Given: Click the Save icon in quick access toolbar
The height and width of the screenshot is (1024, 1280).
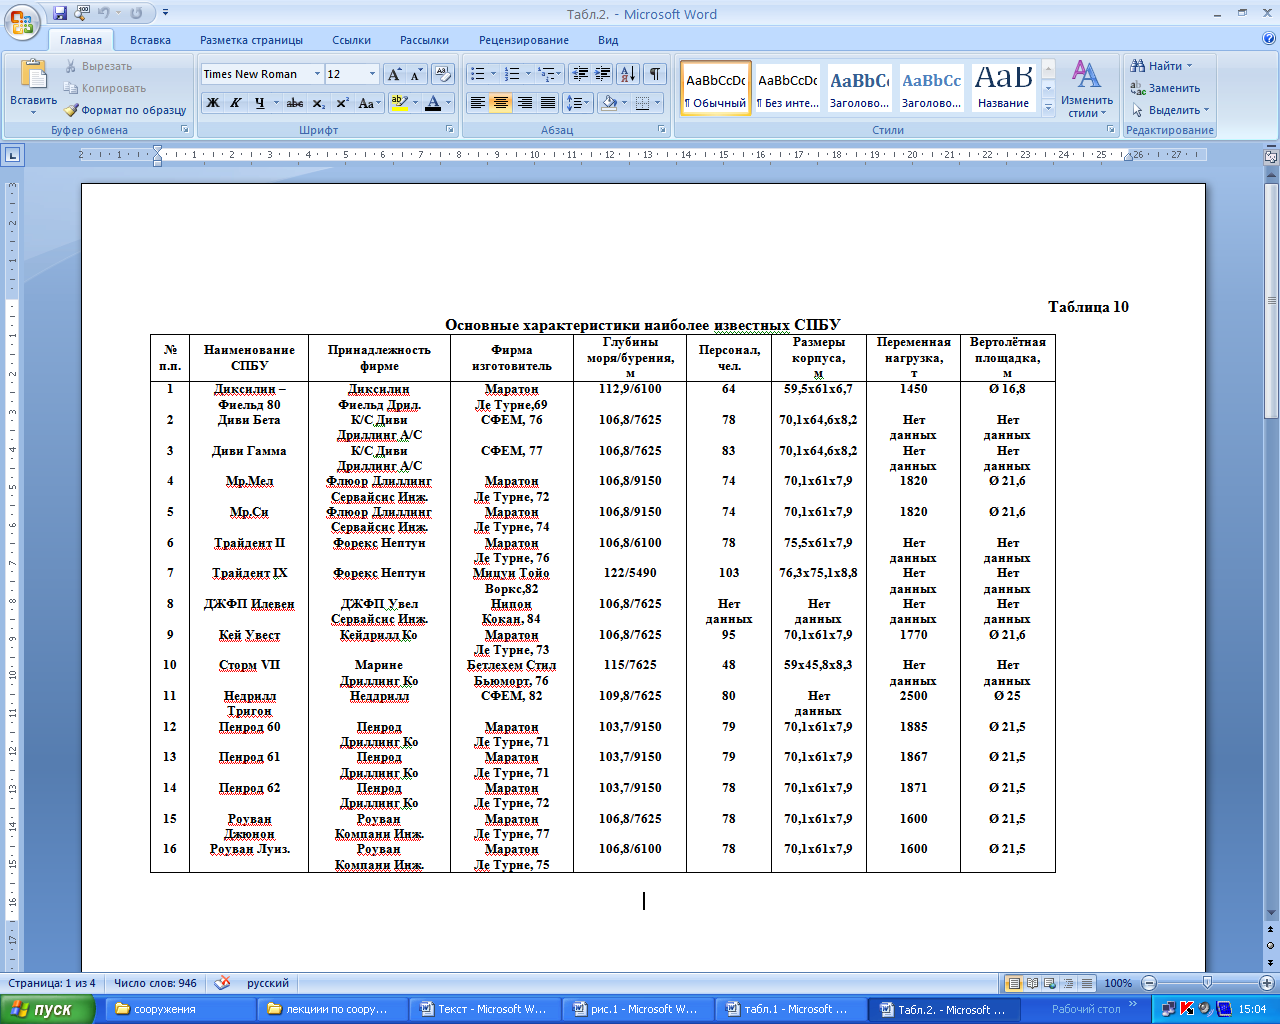Looking at the screenshot, I should [x=60, y=13].
